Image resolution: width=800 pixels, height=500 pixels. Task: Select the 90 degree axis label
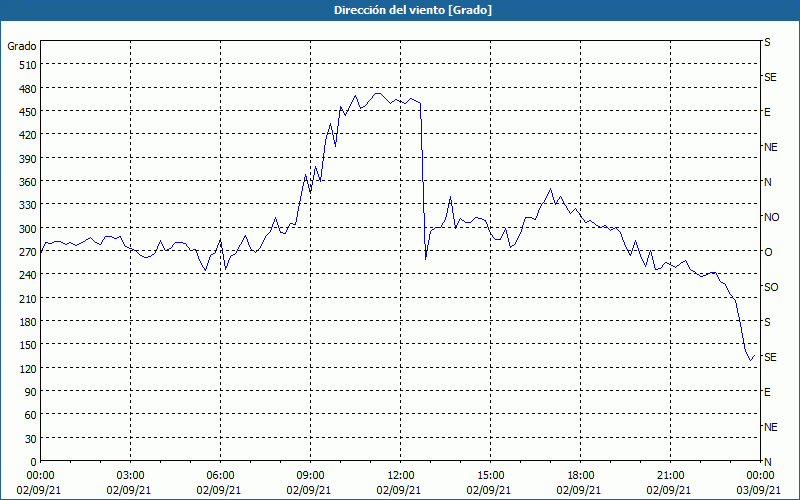[x=31, y=392]
